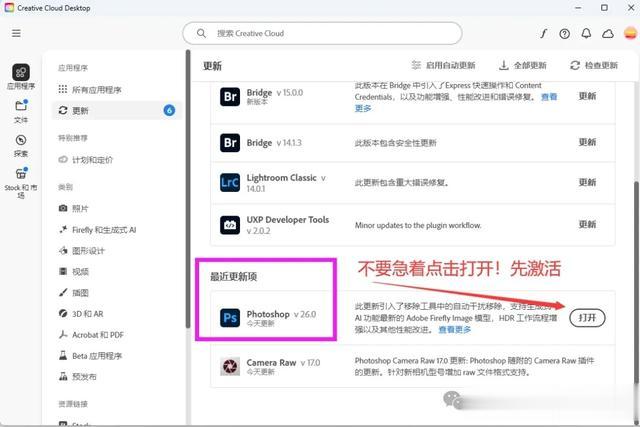The height and width of the screenshot is (427, 640).
Task: Click the Bridge v15.0.0 icon
Action: (230, 97)
